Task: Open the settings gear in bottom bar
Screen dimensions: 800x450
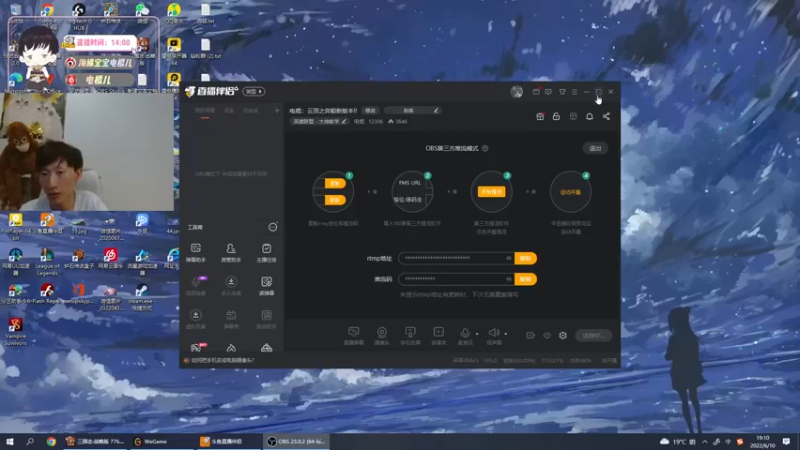Action: [x=563, y=335]
